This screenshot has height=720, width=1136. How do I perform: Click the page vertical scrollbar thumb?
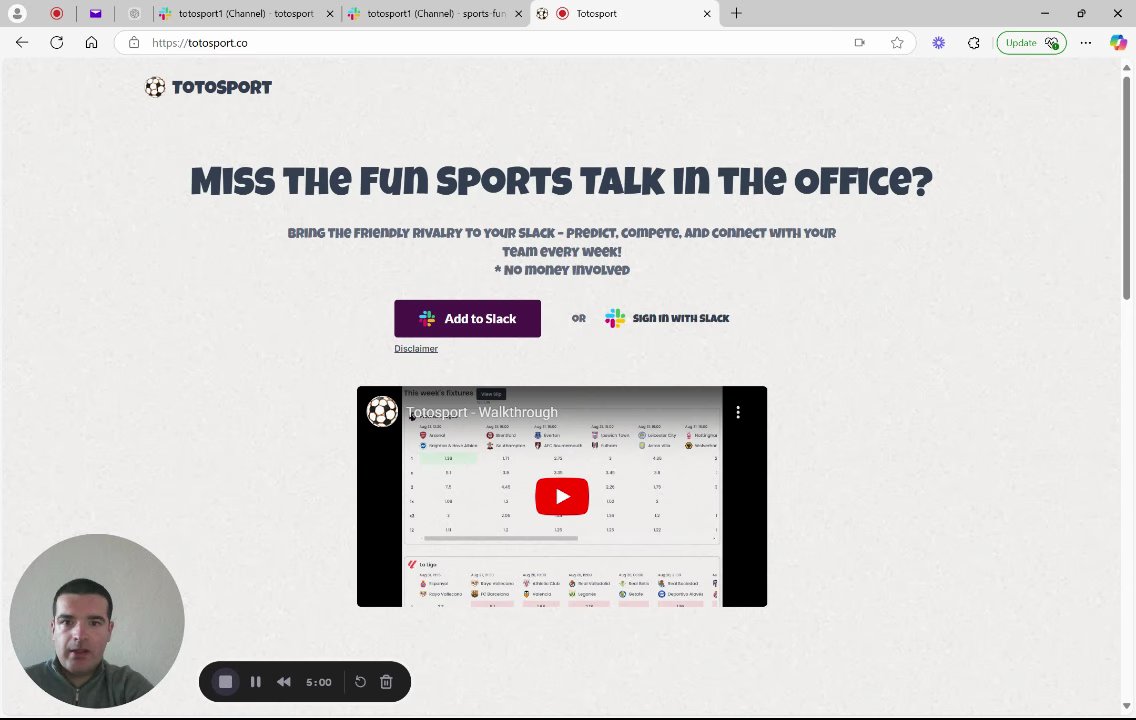1126,186
